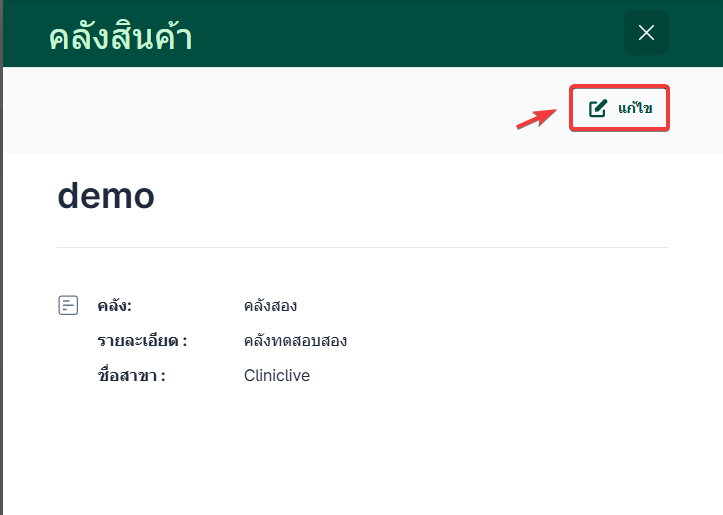Click the Cliniclive branch name

pyautogui.click(x=276, y=376)
